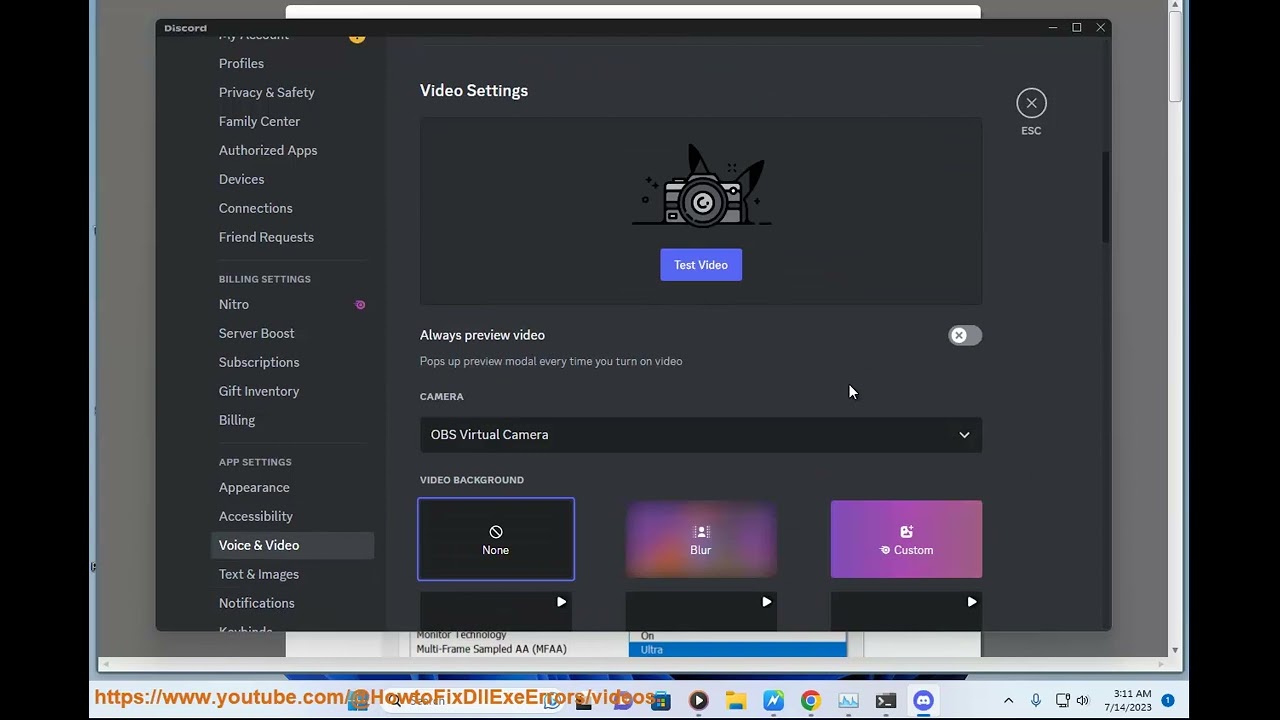Open Server Boost page

256,333
